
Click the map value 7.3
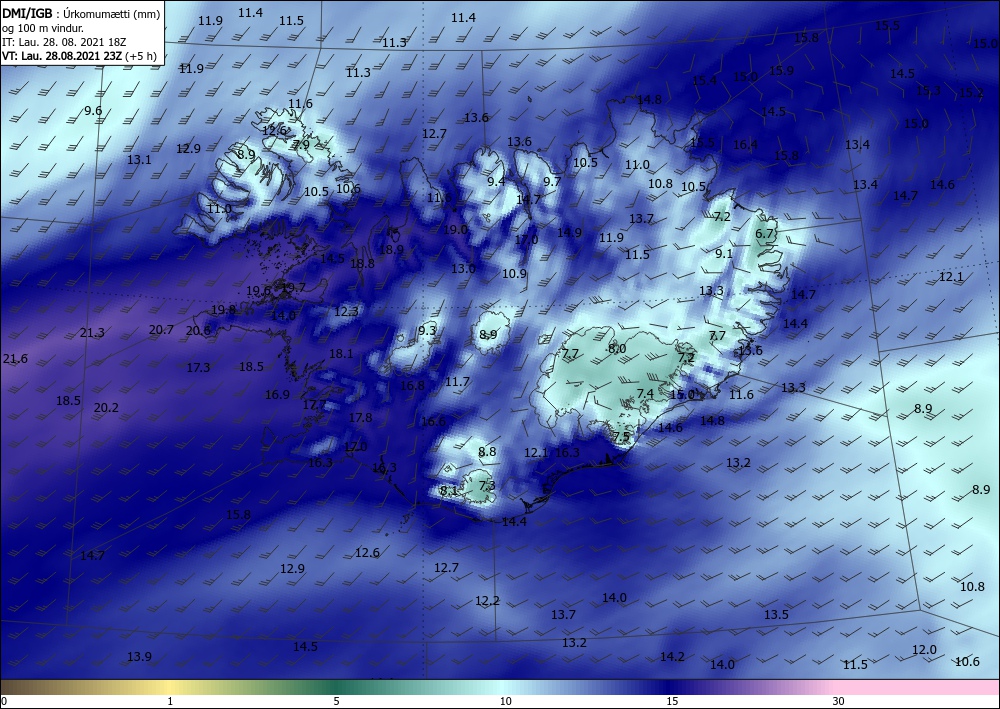pyautogui.click(x=487, y=485)
